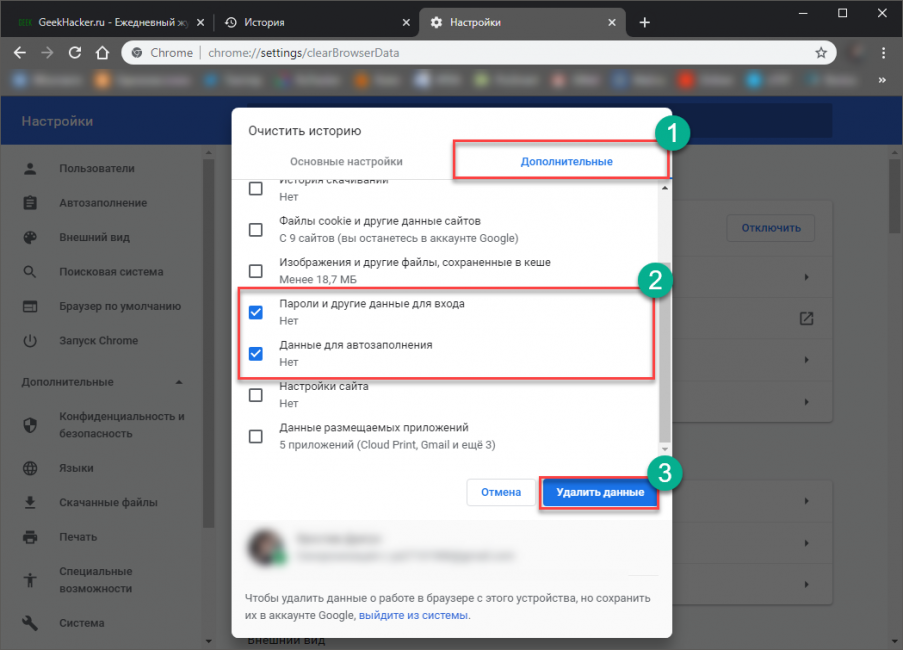Click the Поисковая система magnifier icon

point(30,272)
